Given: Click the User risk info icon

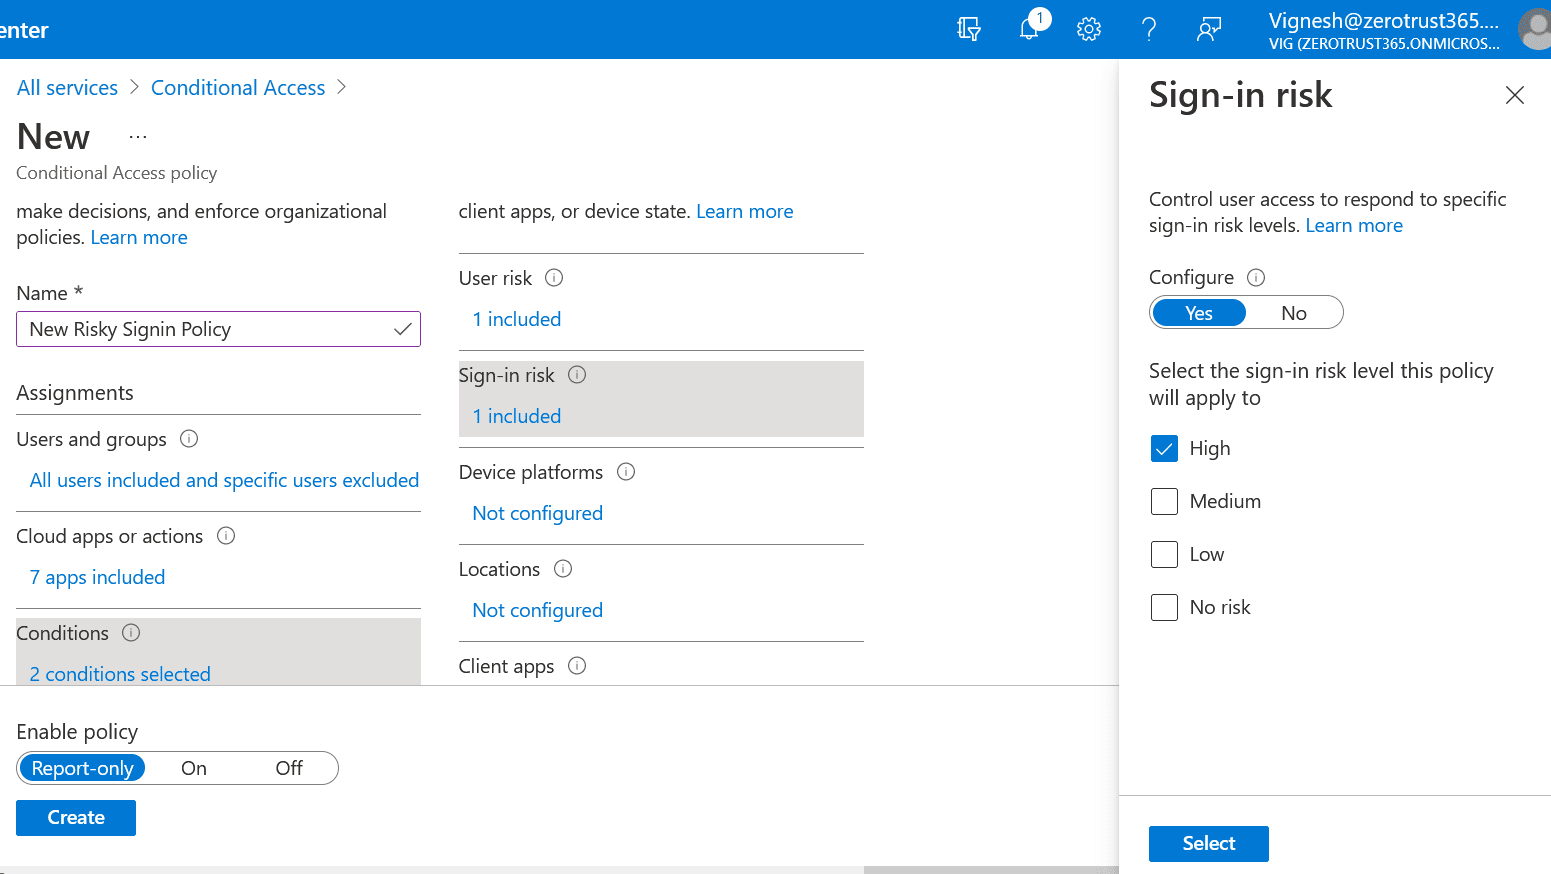Looking at the screenshot, I should coord(554,278).
